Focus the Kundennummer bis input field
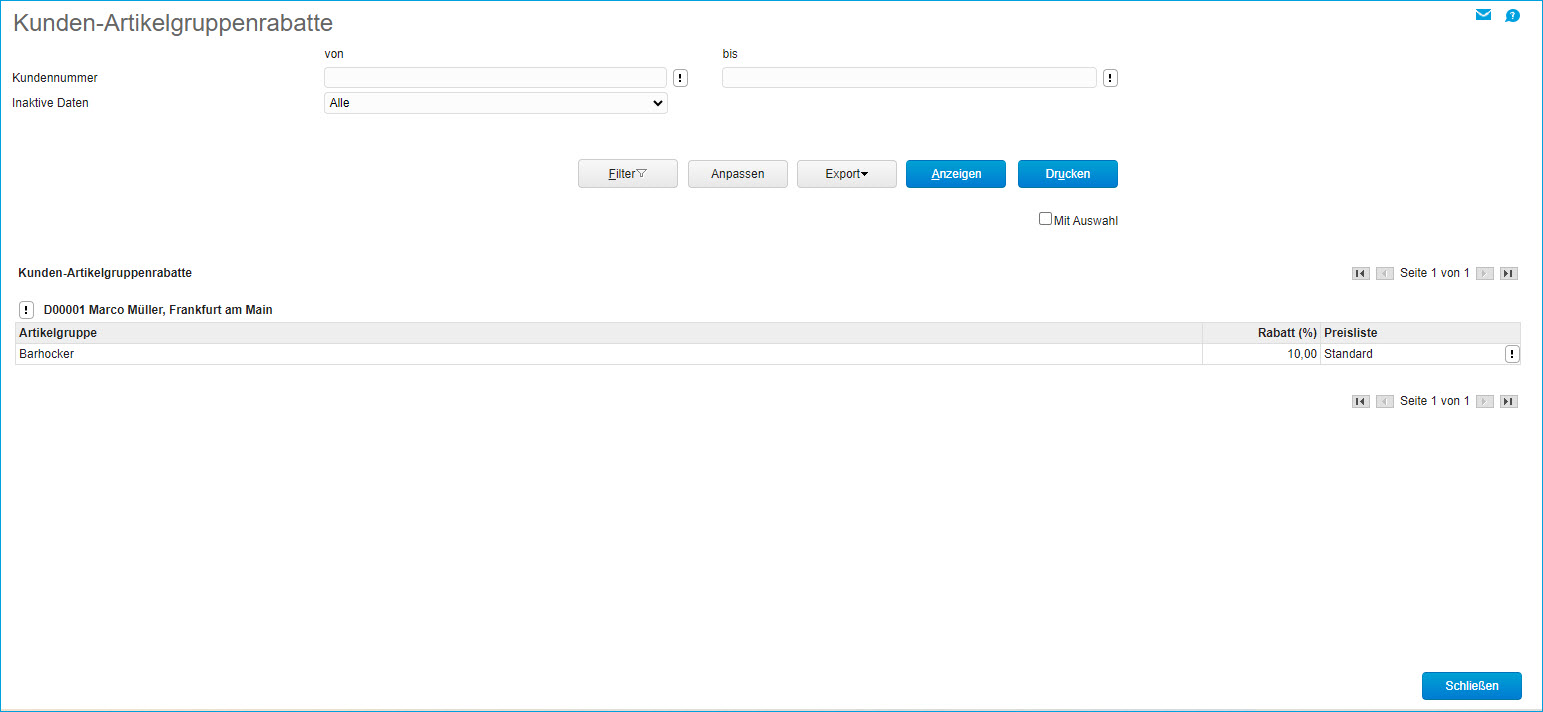 [909, 78]
